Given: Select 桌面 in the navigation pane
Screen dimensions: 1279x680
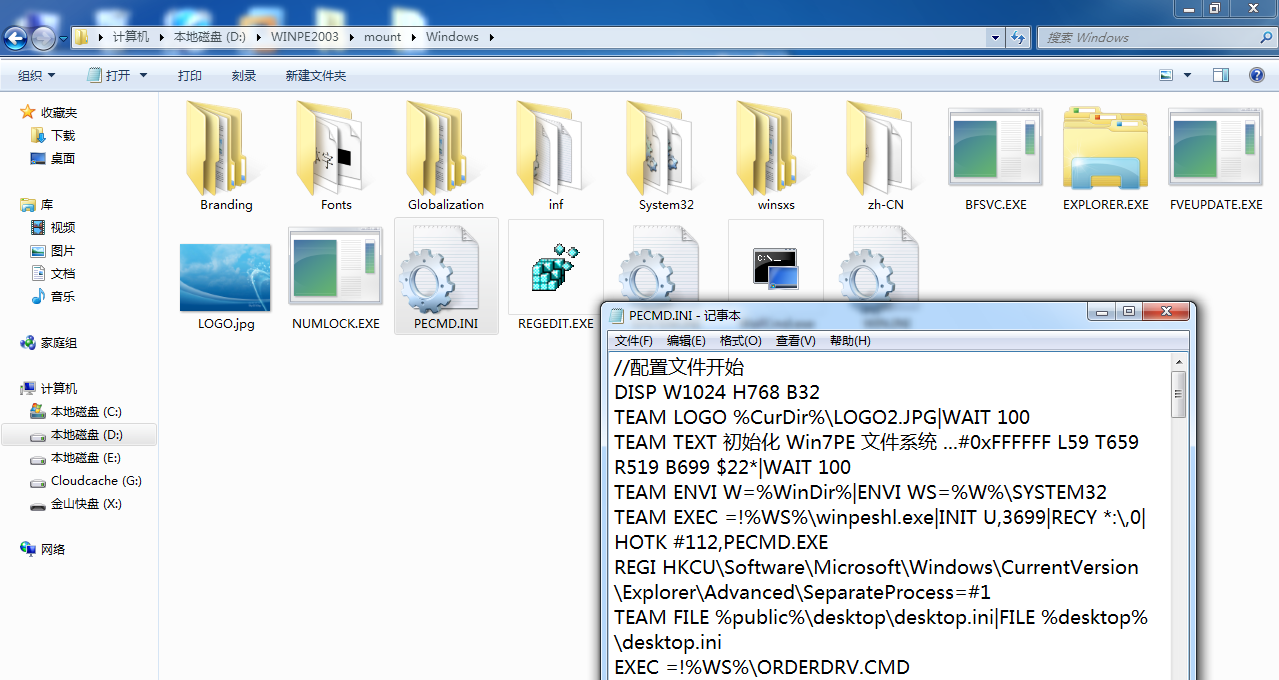Looking at the screenshot, I should click(63, 158).
